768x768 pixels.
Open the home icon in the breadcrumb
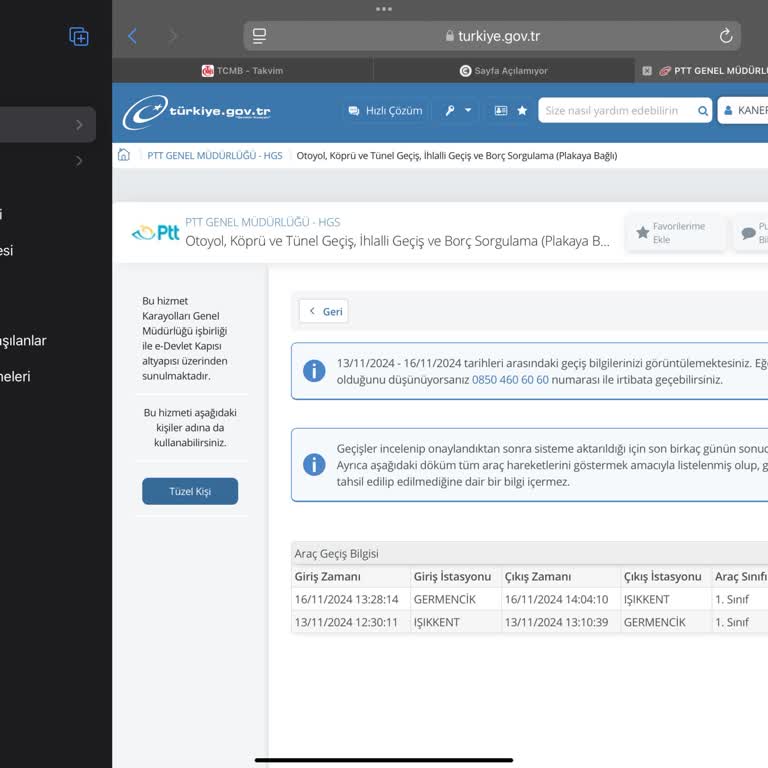pyautogui.click(x=124, y=155)
